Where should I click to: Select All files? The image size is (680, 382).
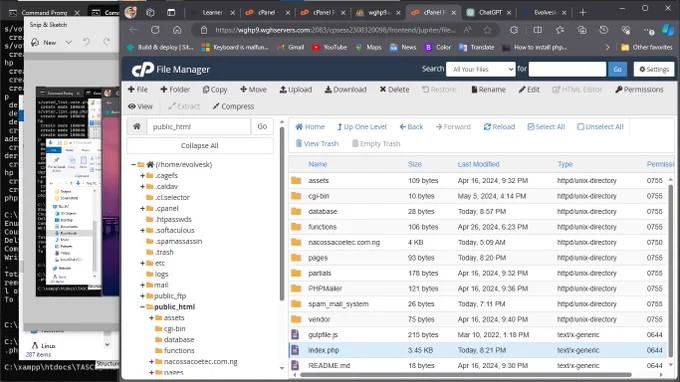(546, 127)
